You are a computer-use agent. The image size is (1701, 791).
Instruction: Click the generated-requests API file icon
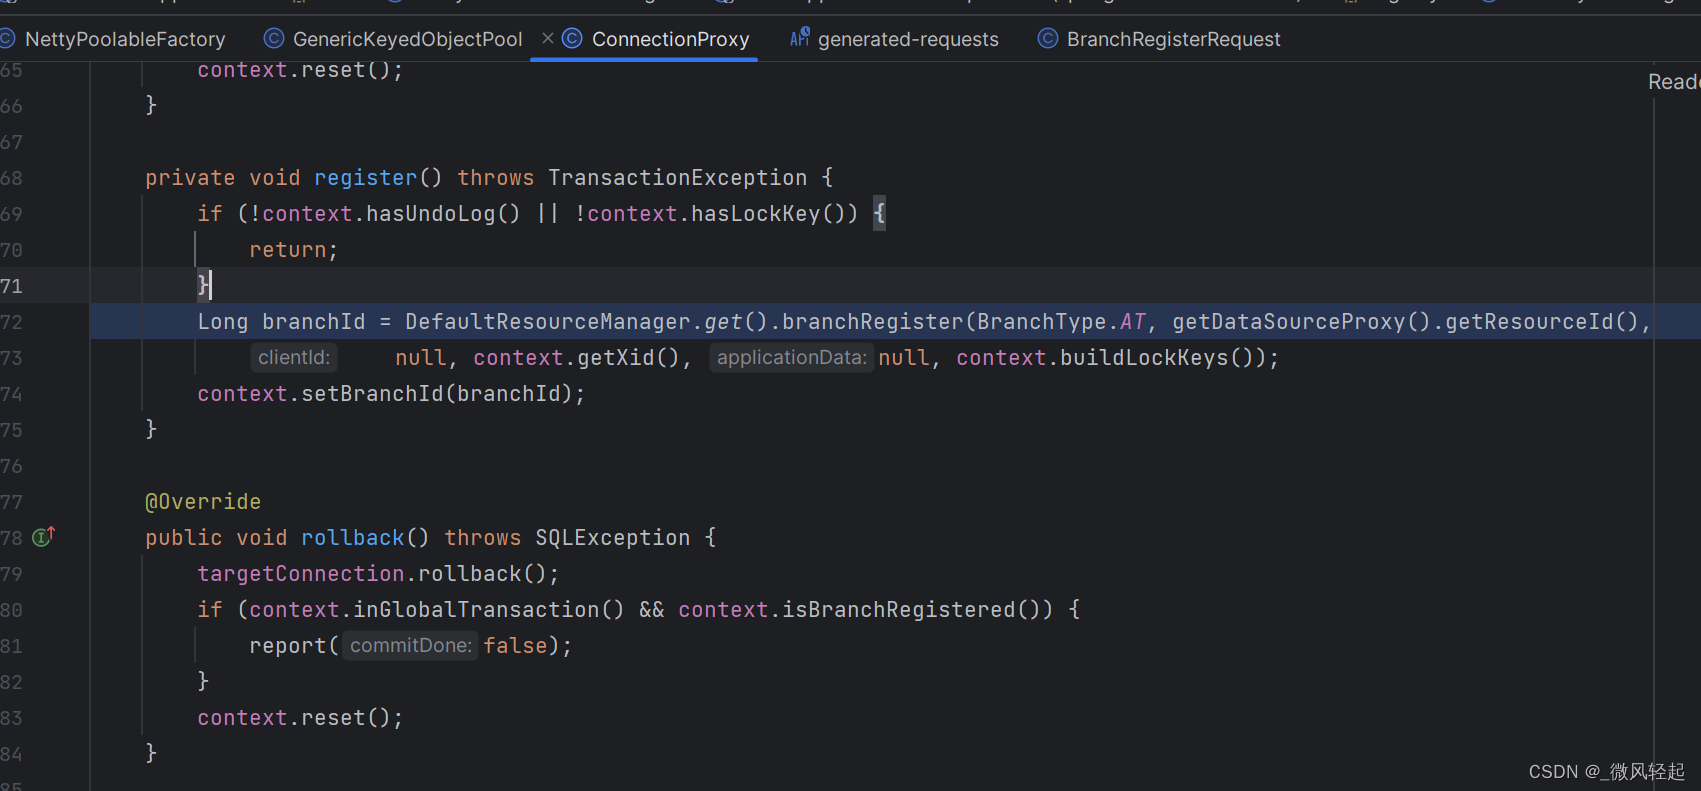pyautogui.click(x=800, y=38)
